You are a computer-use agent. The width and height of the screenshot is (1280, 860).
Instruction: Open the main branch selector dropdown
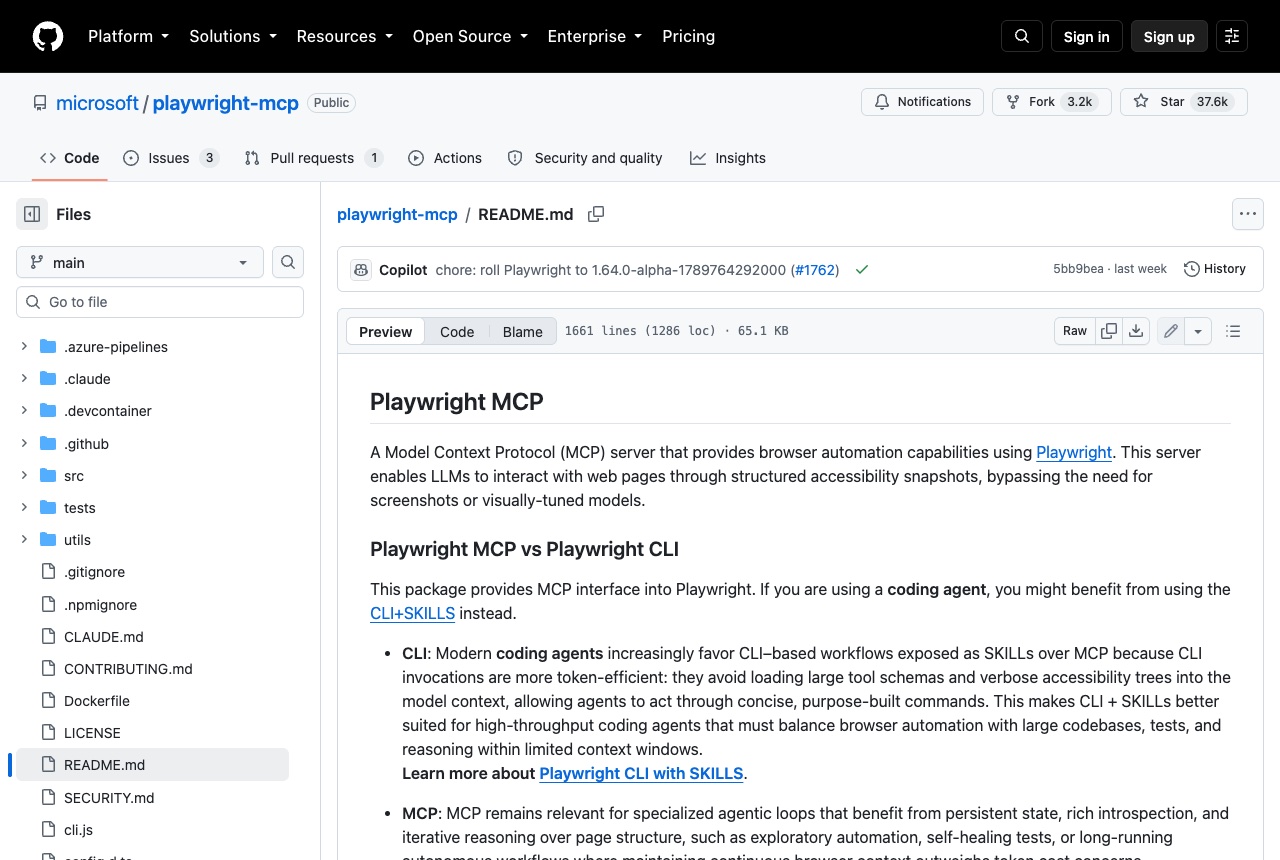pyautogui.click(x=140, y=262)
